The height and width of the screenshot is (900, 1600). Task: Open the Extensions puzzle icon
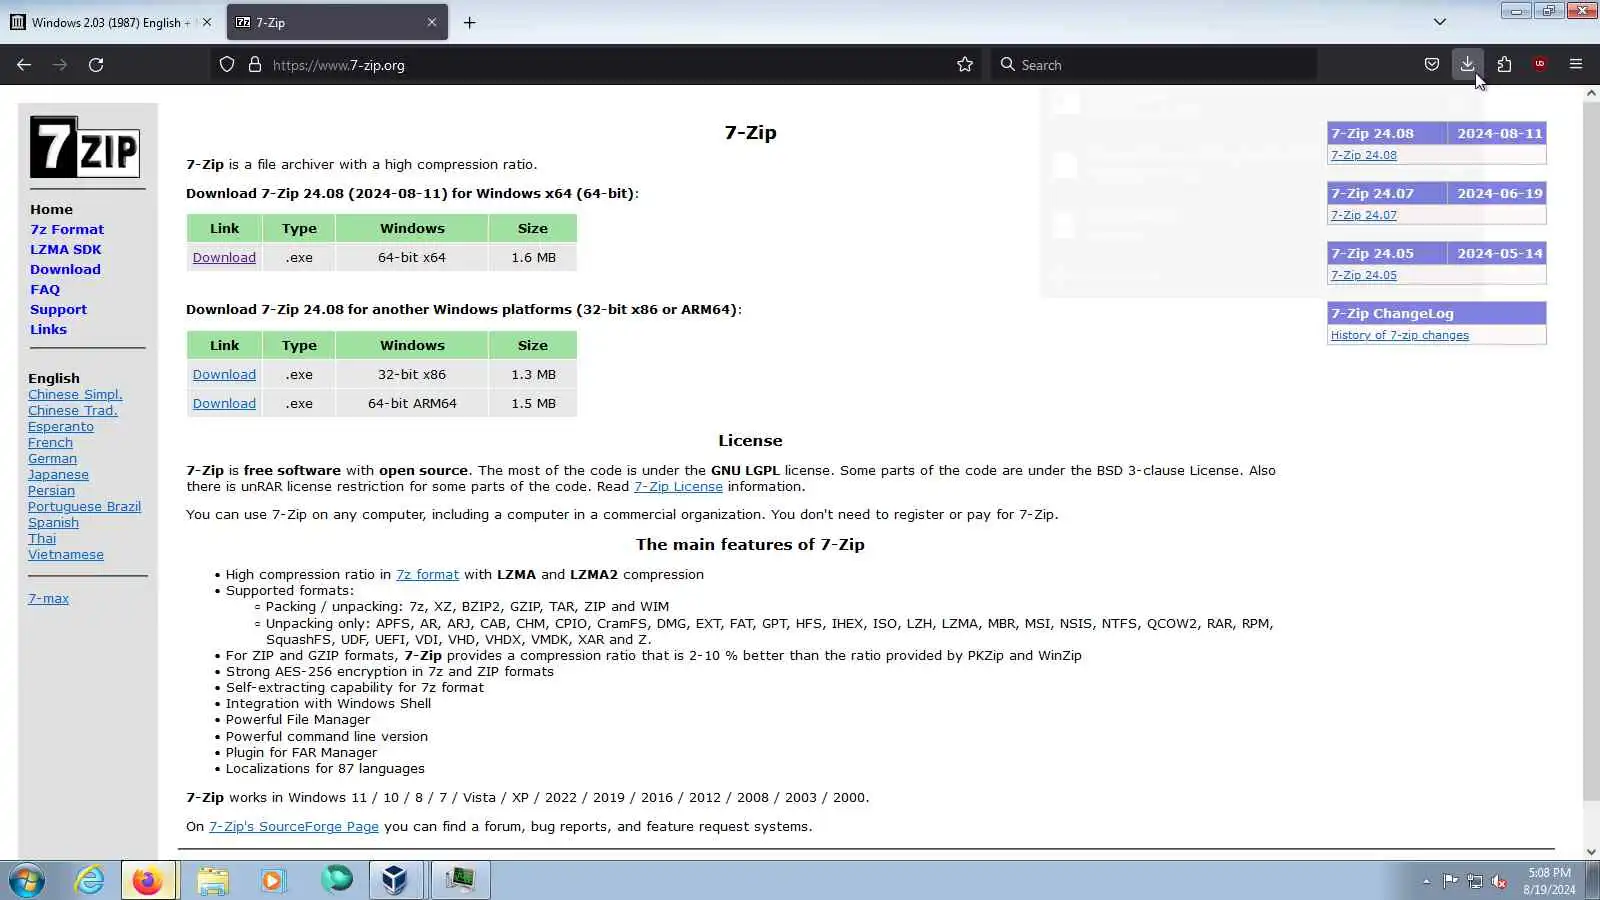click(x=1504, y=65)
